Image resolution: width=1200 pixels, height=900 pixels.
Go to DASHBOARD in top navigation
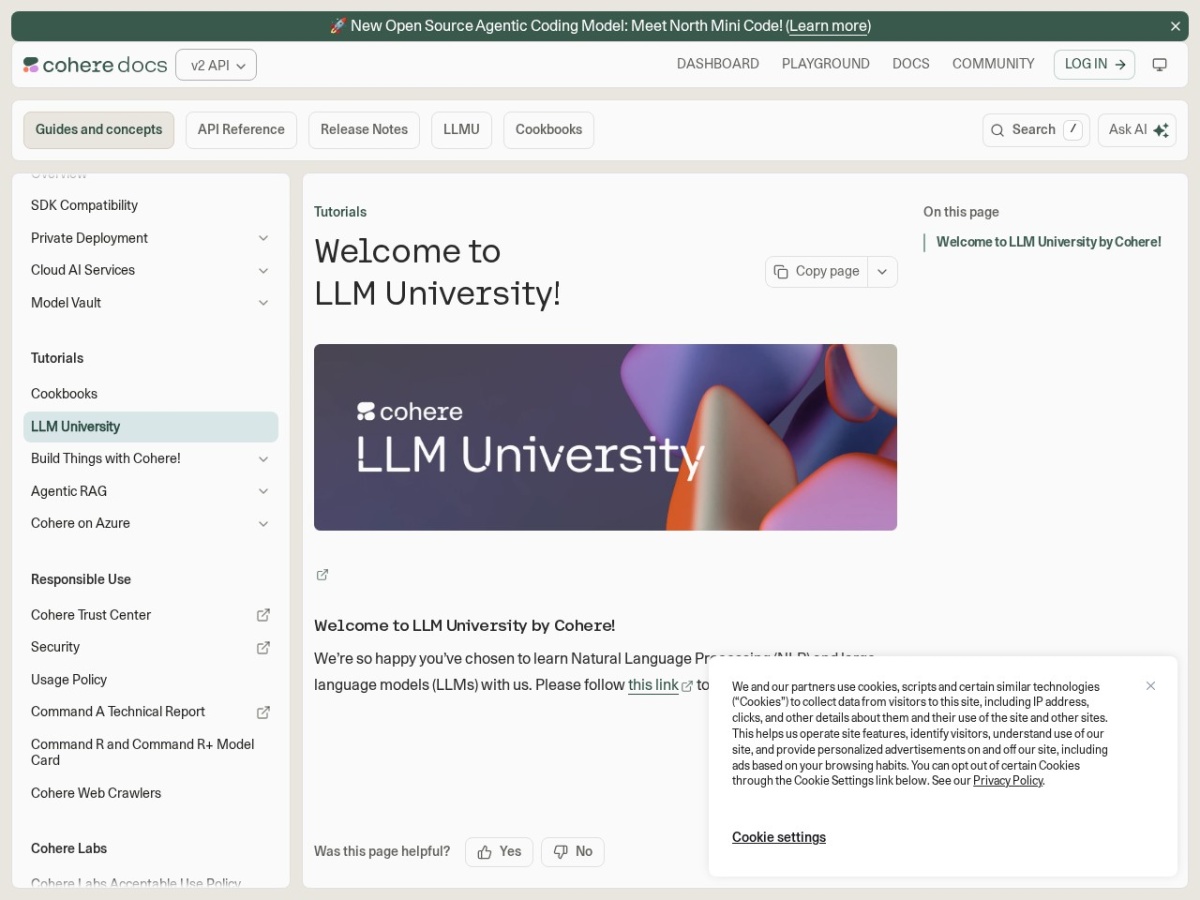[x=718, y=64]
